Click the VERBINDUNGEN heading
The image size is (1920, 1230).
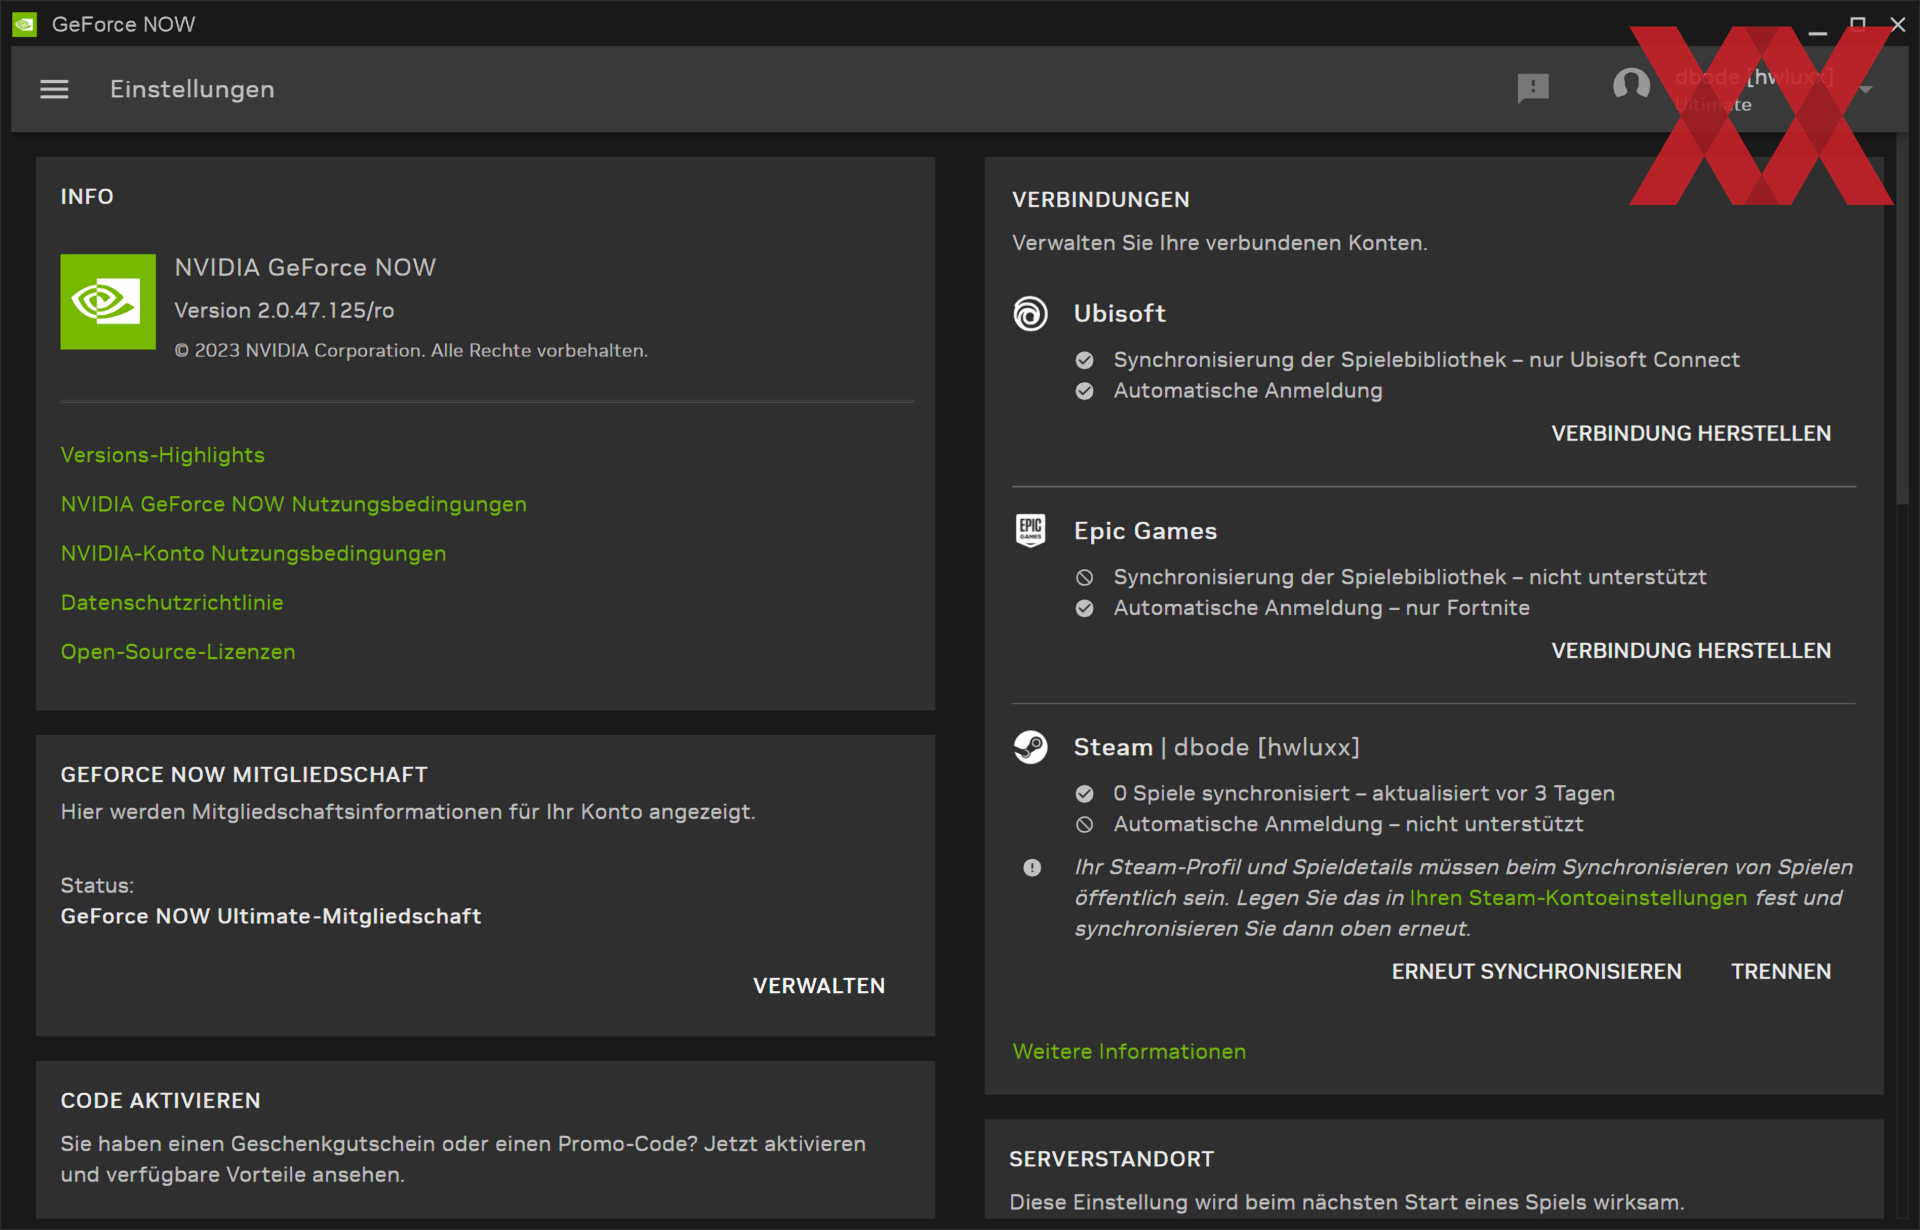pos(1100,199)
